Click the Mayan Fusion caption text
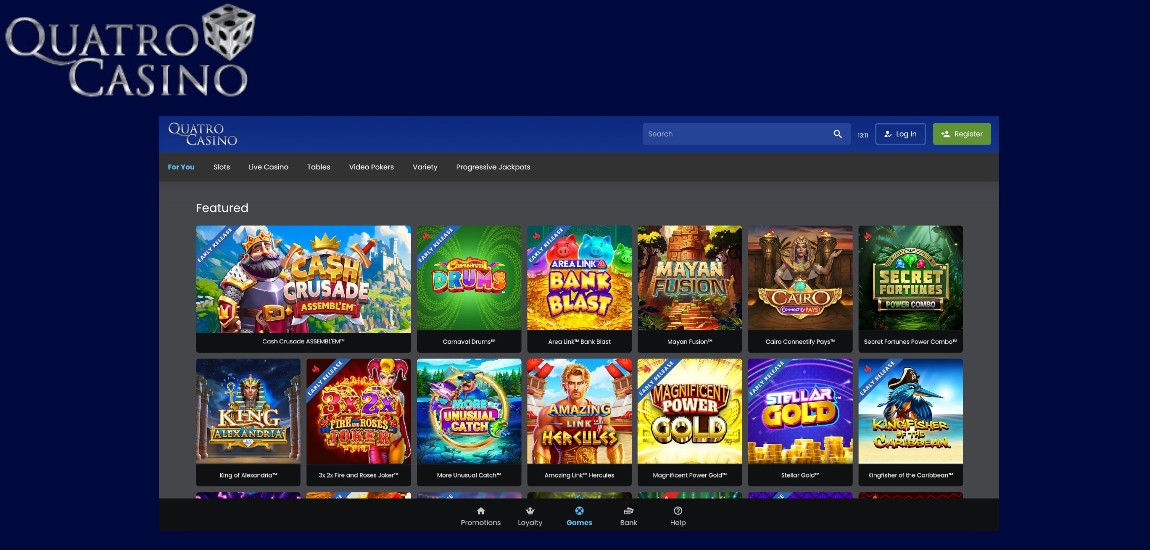 click(x=689, y=342)
